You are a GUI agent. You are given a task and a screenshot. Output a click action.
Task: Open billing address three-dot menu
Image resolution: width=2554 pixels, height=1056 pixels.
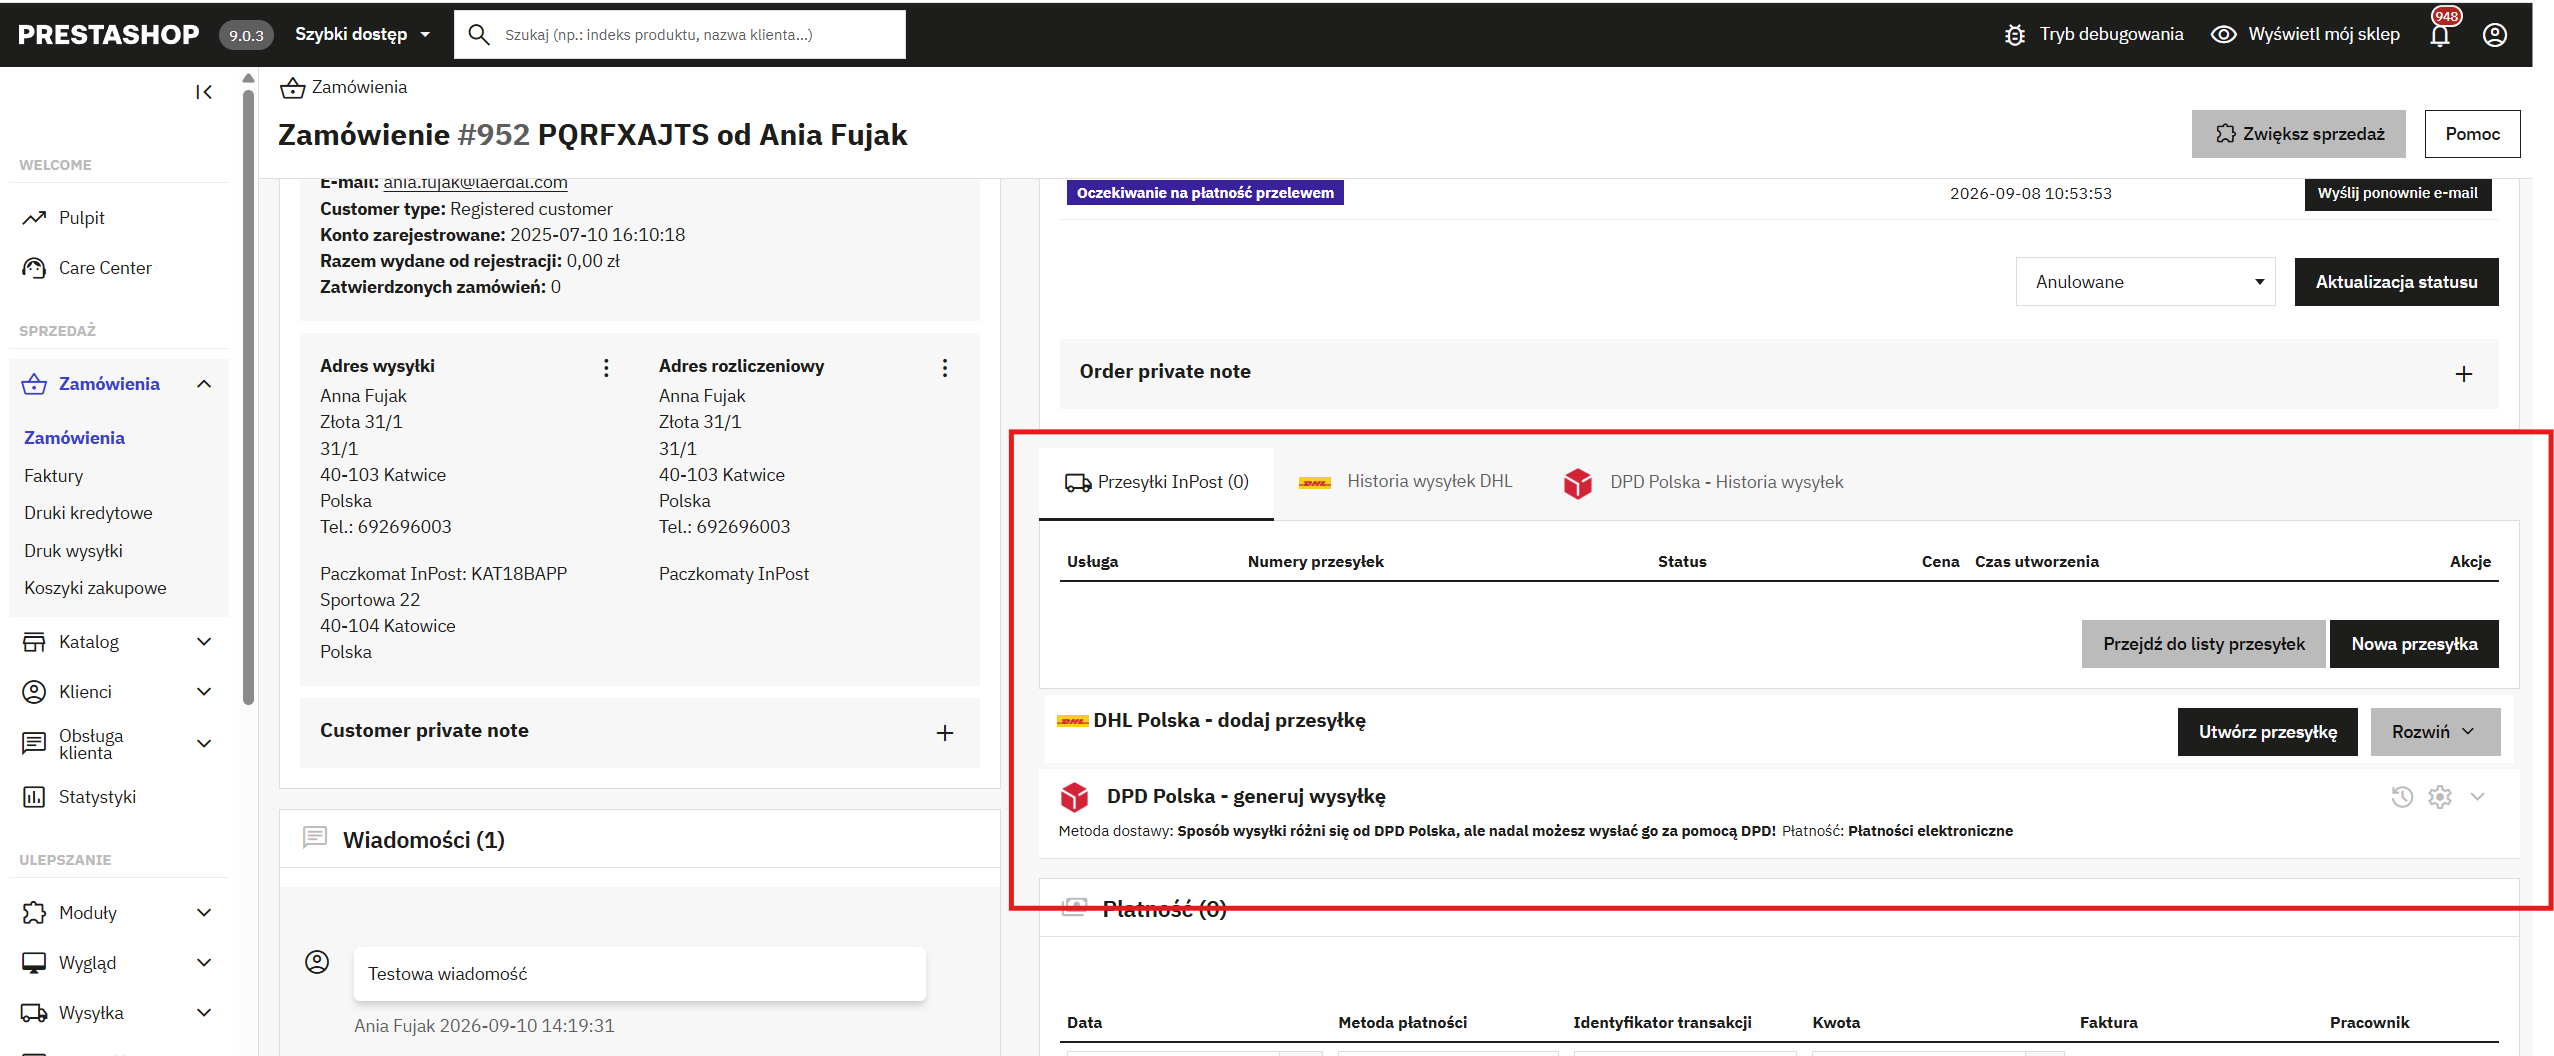[945, 368]
